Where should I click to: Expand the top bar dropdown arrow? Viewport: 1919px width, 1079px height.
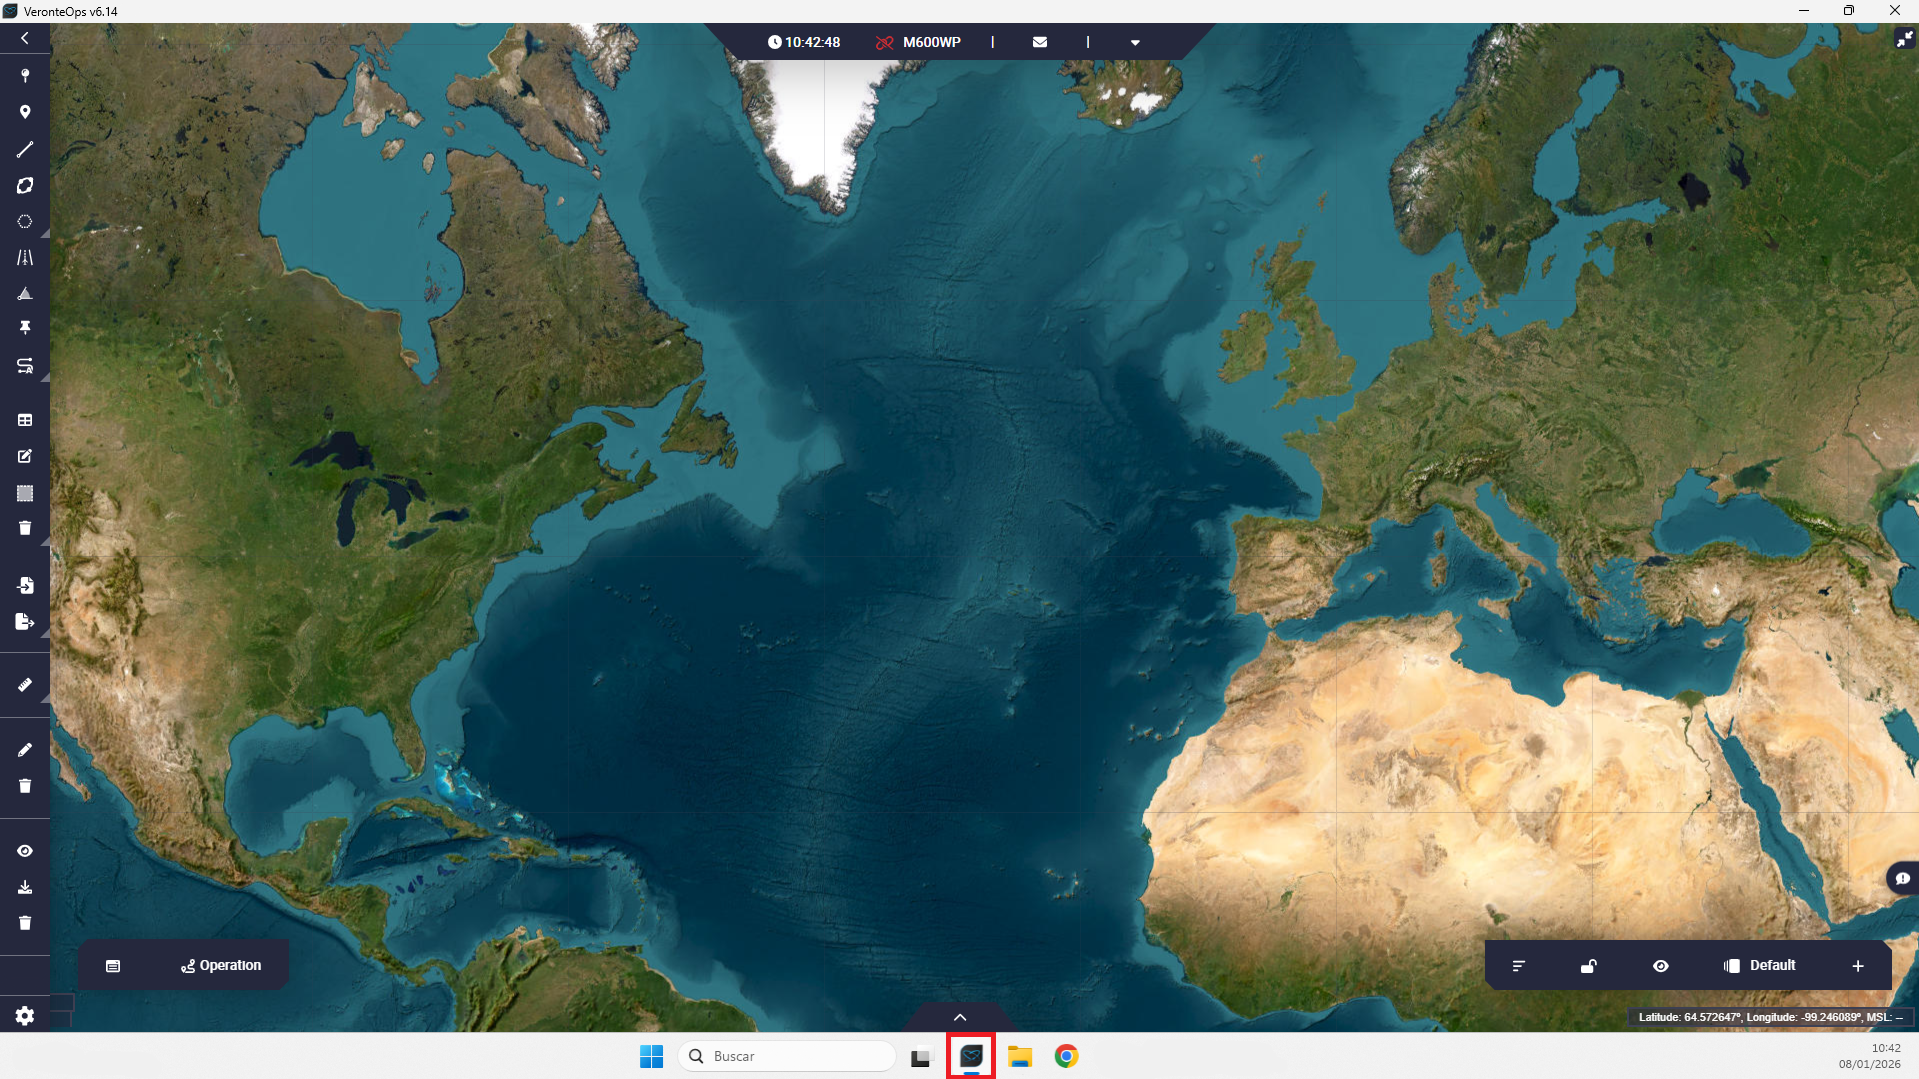tap(1135, 43)
